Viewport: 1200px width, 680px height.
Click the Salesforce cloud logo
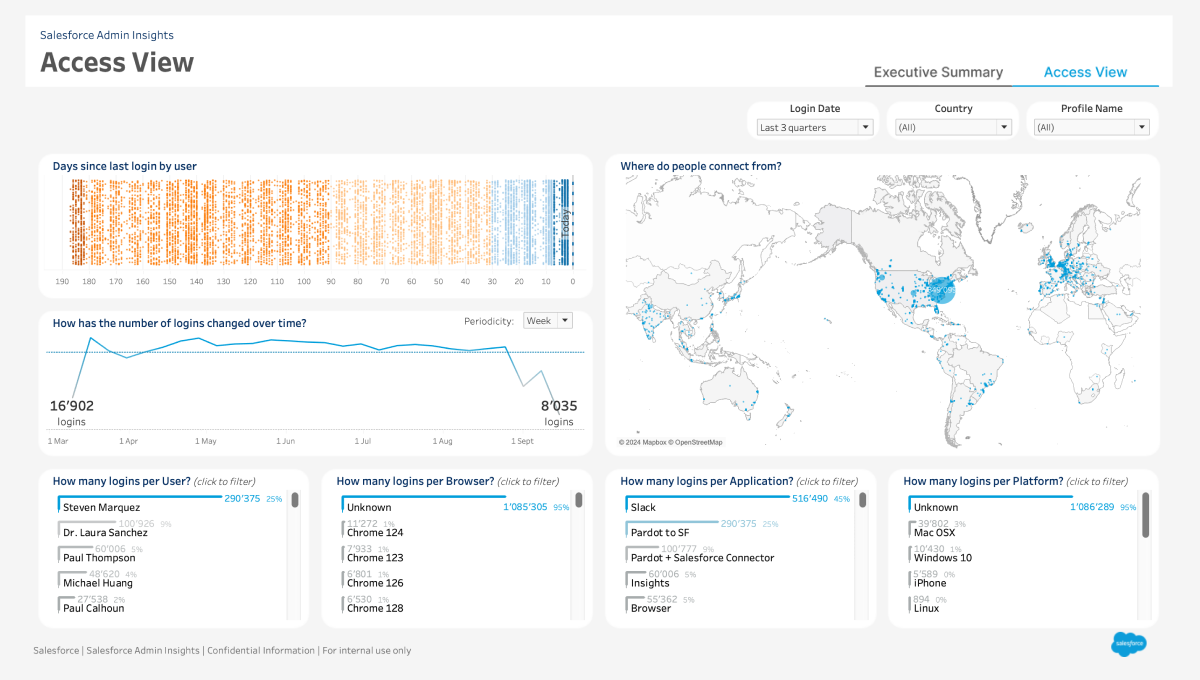(x=1128, y=645)
